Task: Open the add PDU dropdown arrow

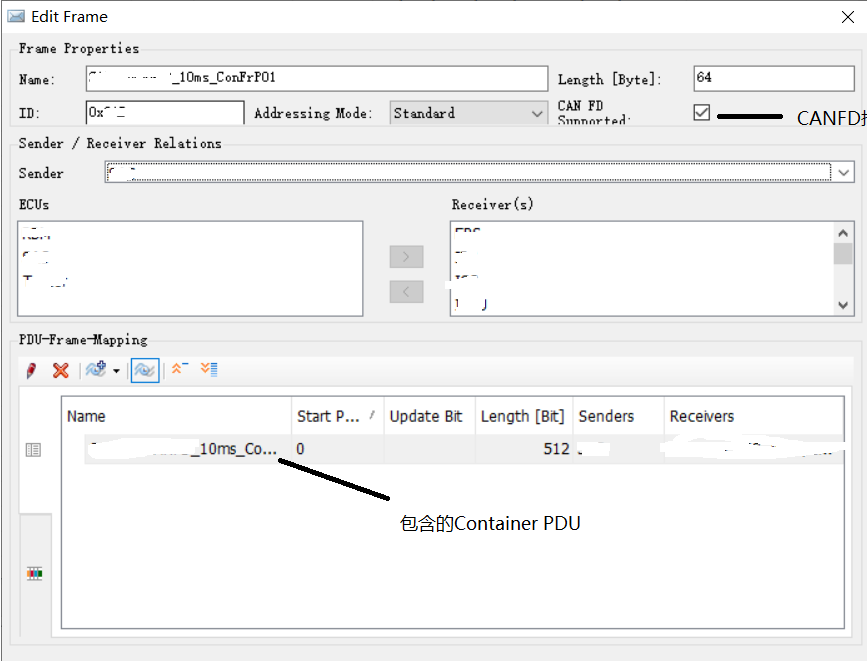Action: point(116,371)
